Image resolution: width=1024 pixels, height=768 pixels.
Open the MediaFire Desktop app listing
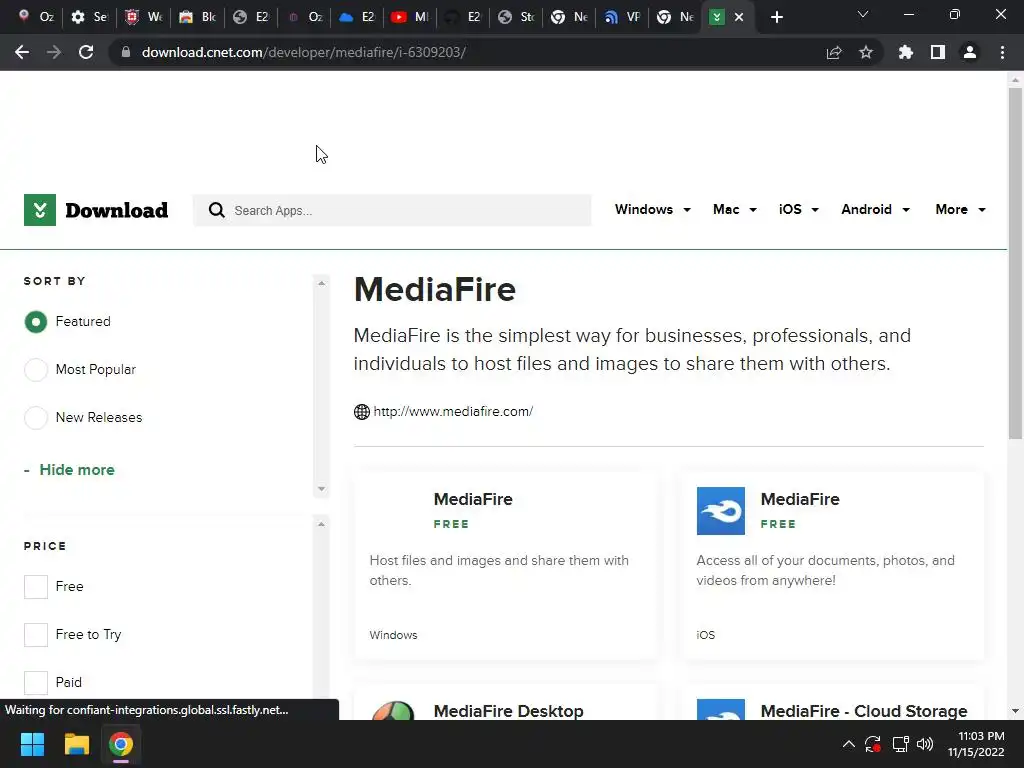(x=508, y=711)
